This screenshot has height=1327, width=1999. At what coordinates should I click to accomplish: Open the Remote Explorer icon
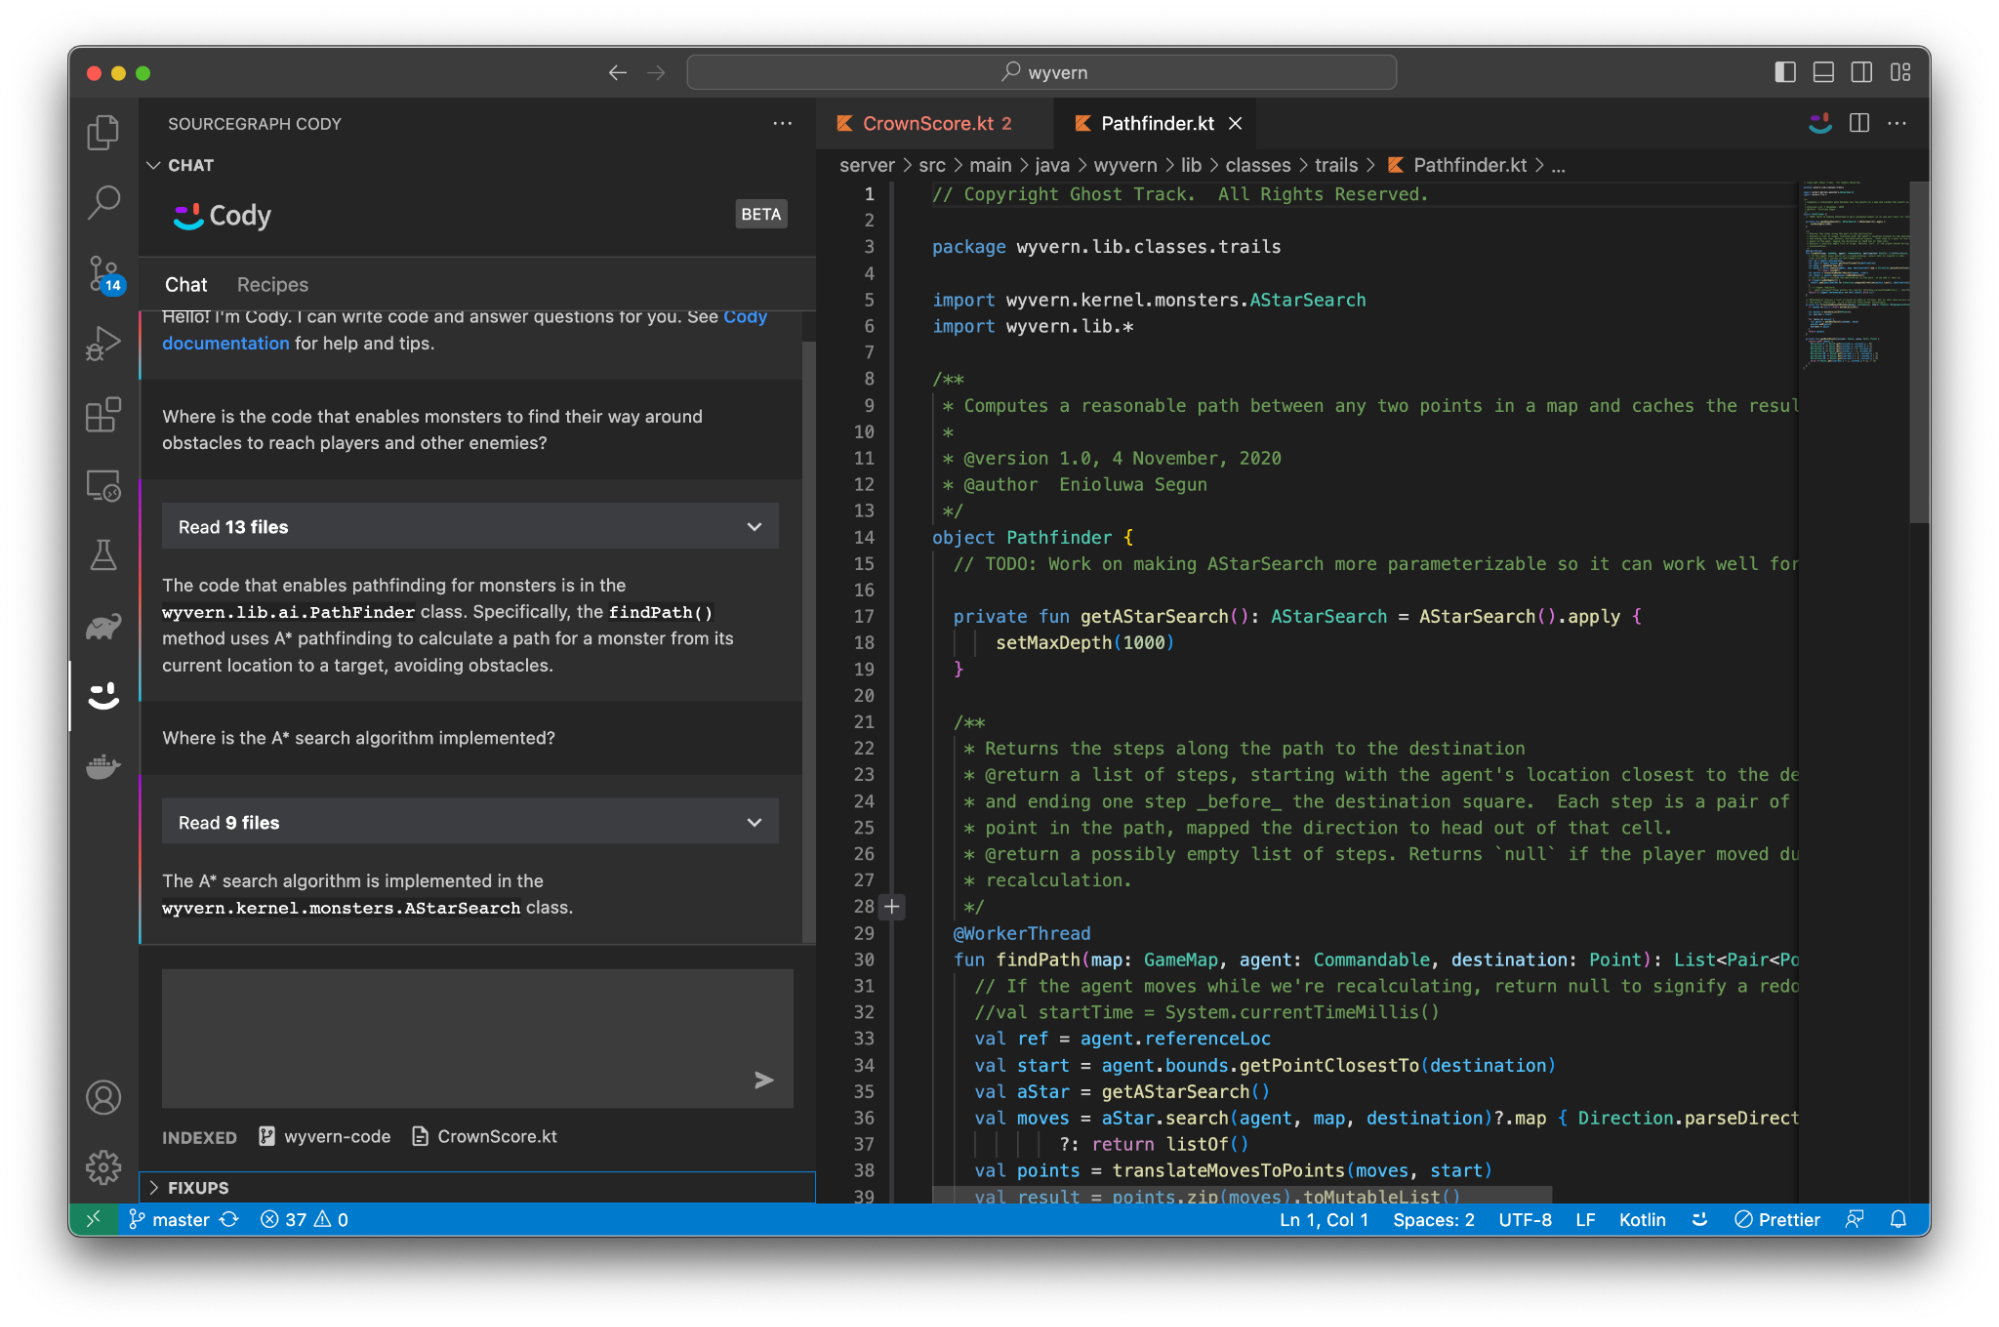(103, 485)
